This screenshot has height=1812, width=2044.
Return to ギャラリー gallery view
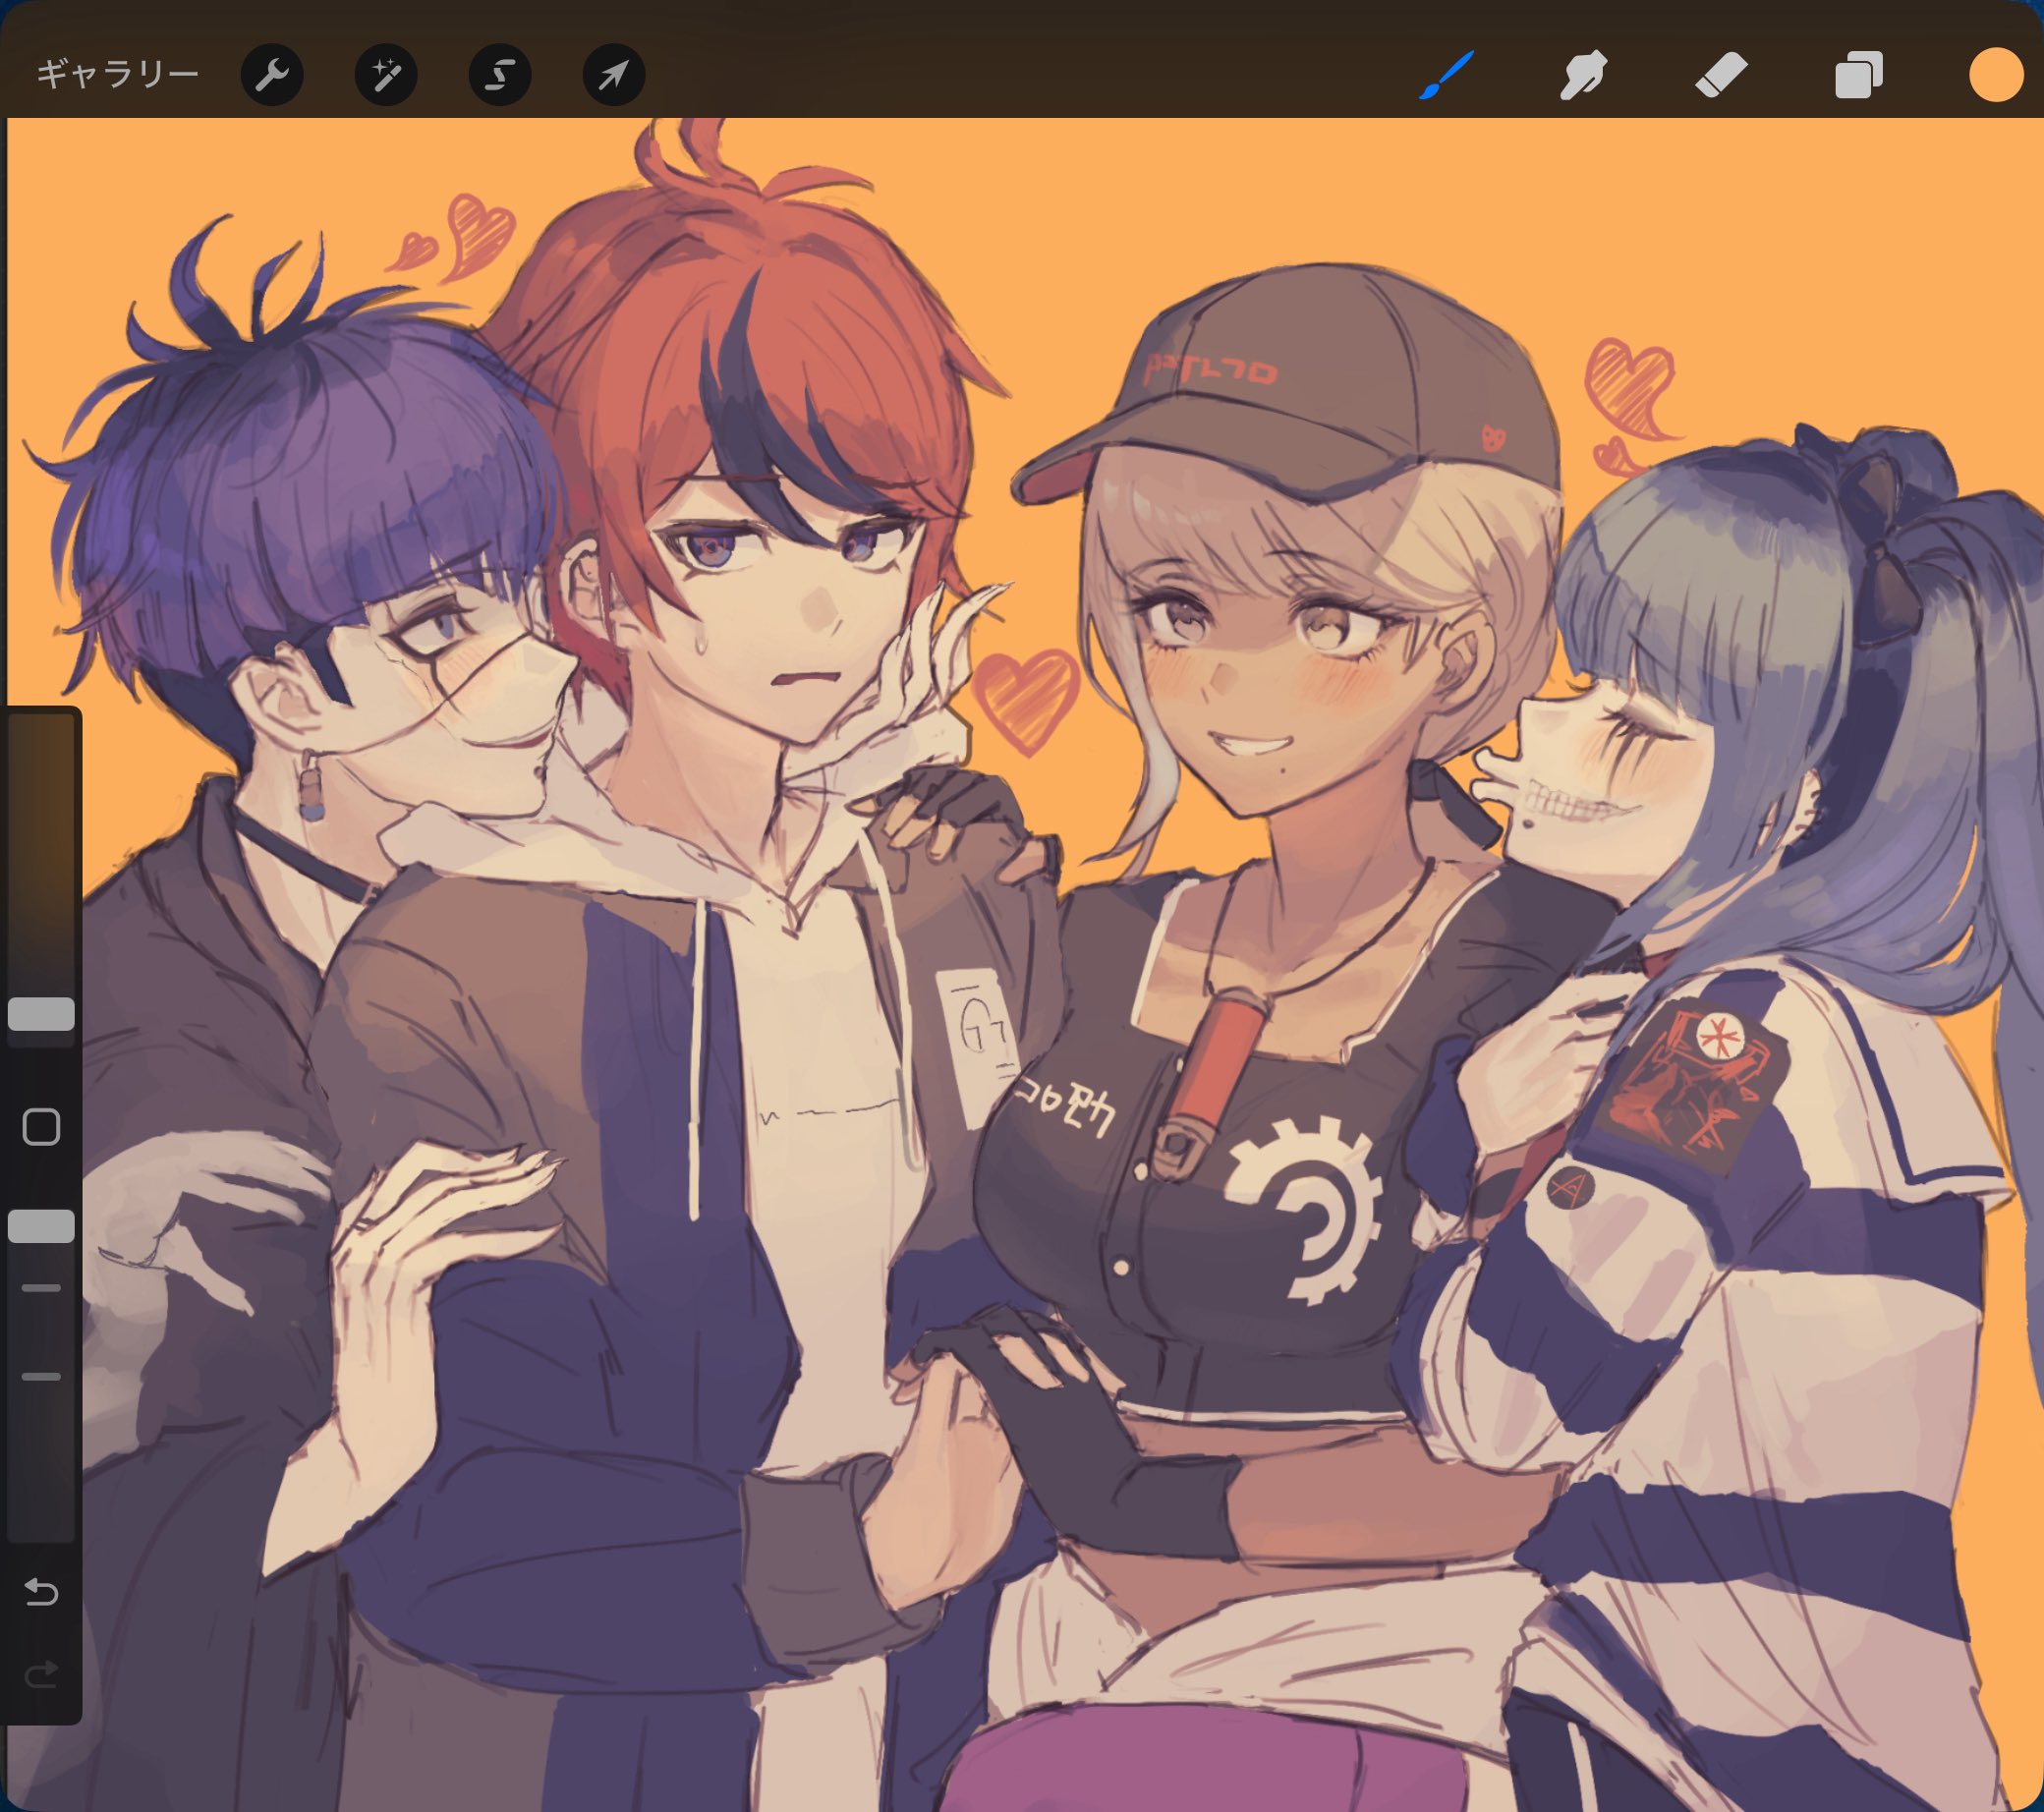pyautogui.click(x=118, y=75)
